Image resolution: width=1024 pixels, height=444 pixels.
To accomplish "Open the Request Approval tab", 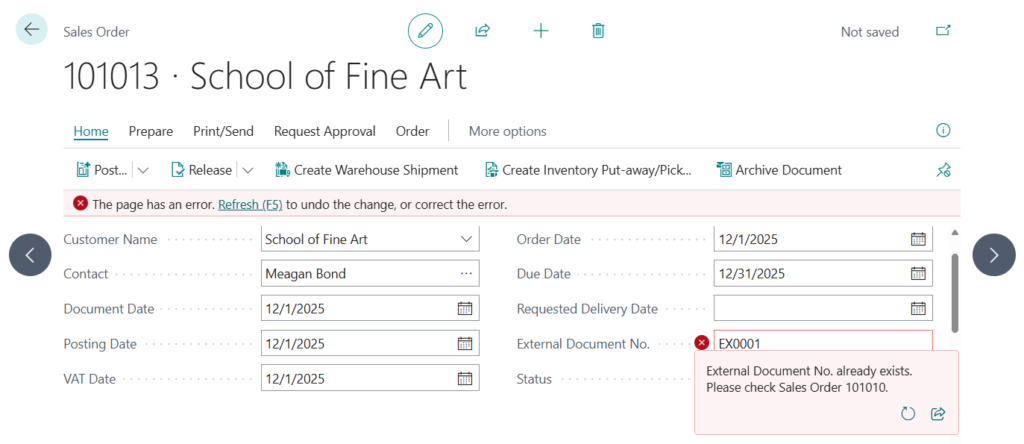I will tap(324, 131).
